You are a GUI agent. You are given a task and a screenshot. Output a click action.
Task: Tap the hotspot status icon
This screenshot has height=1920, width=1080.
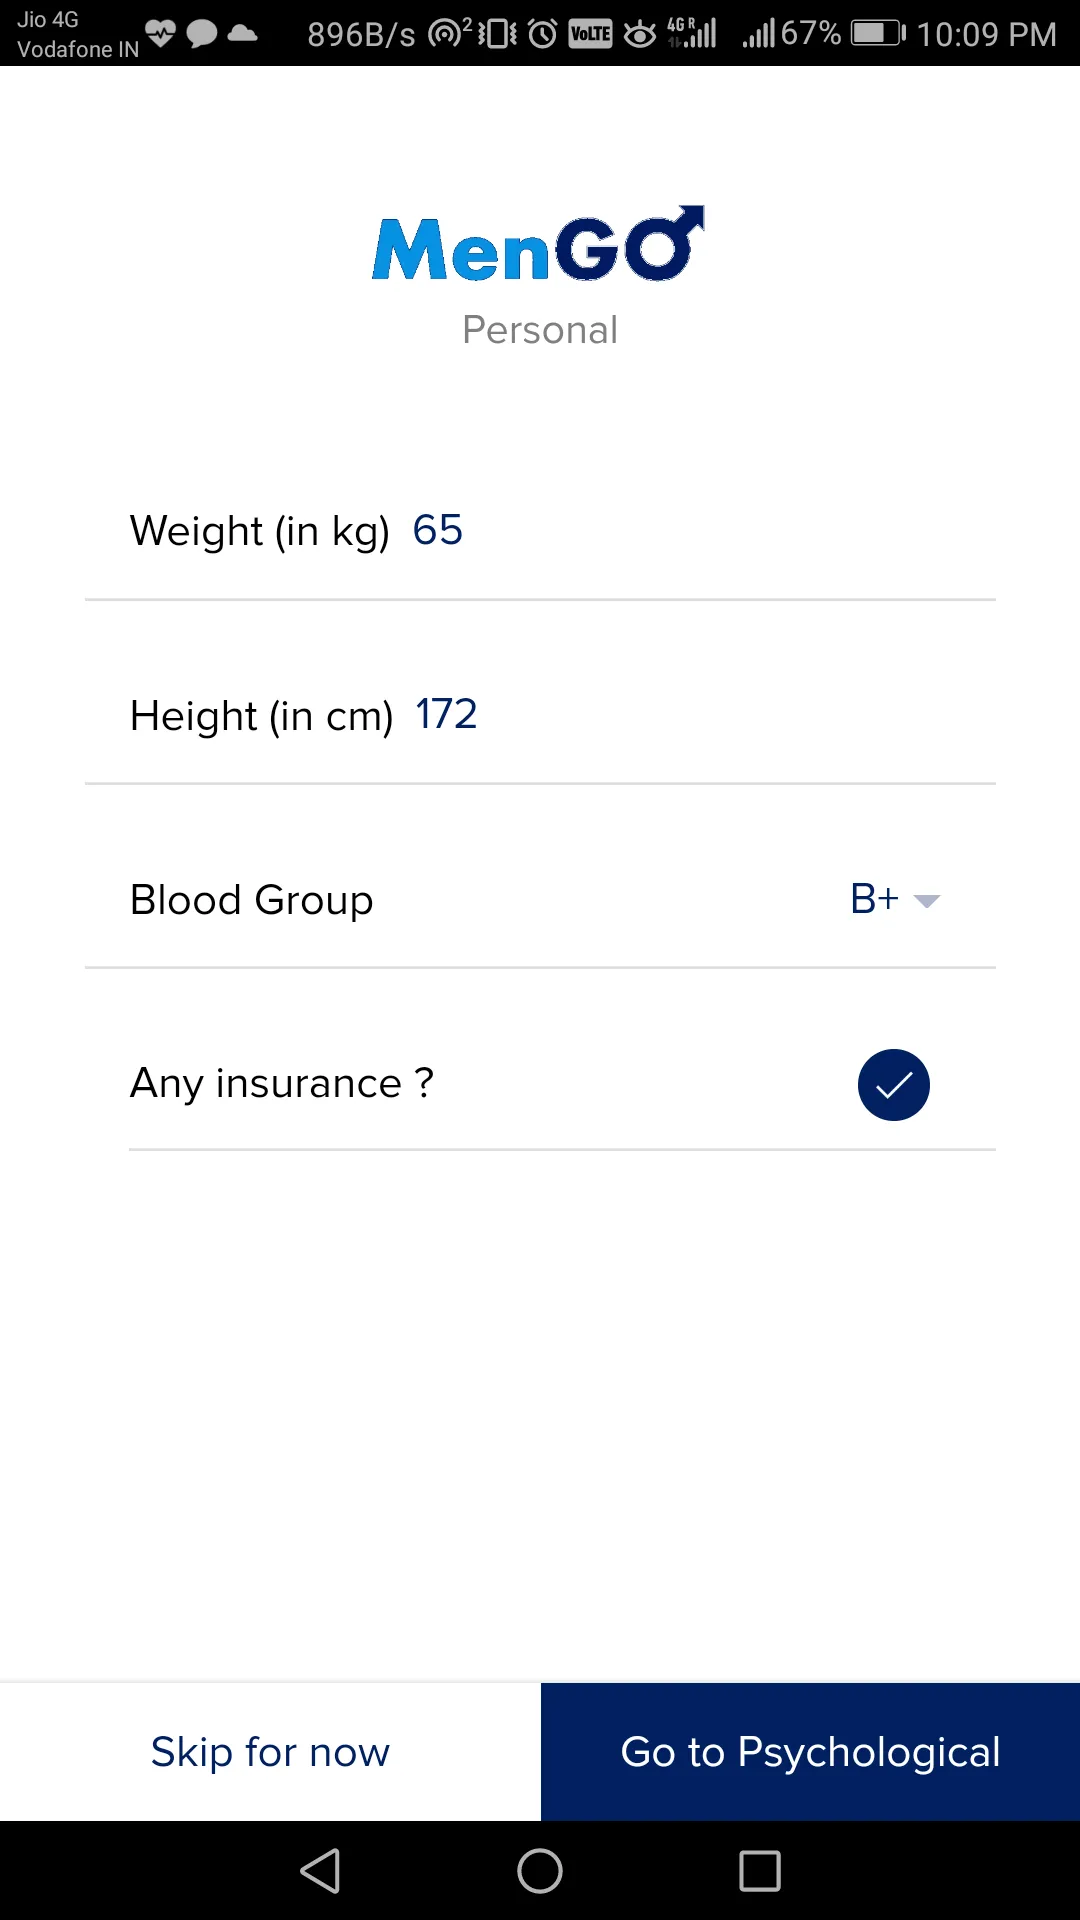pyautogui.click(x=449, y=34)
